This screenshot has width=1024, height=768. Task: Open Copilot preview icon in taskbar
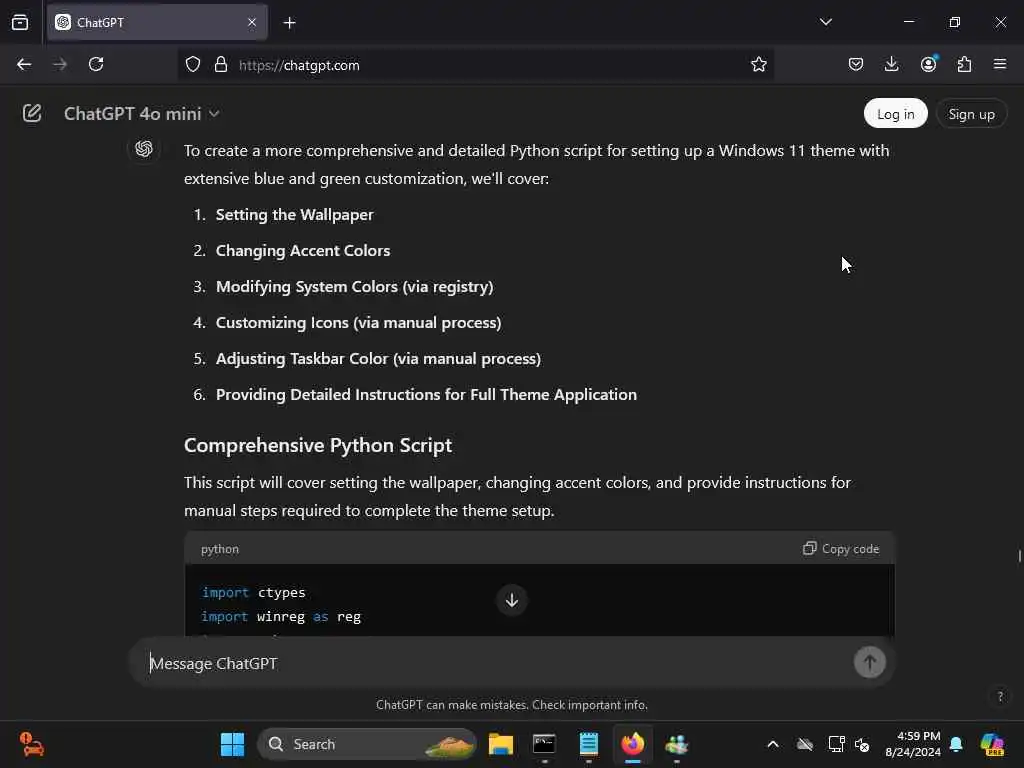tap(992, 744)
